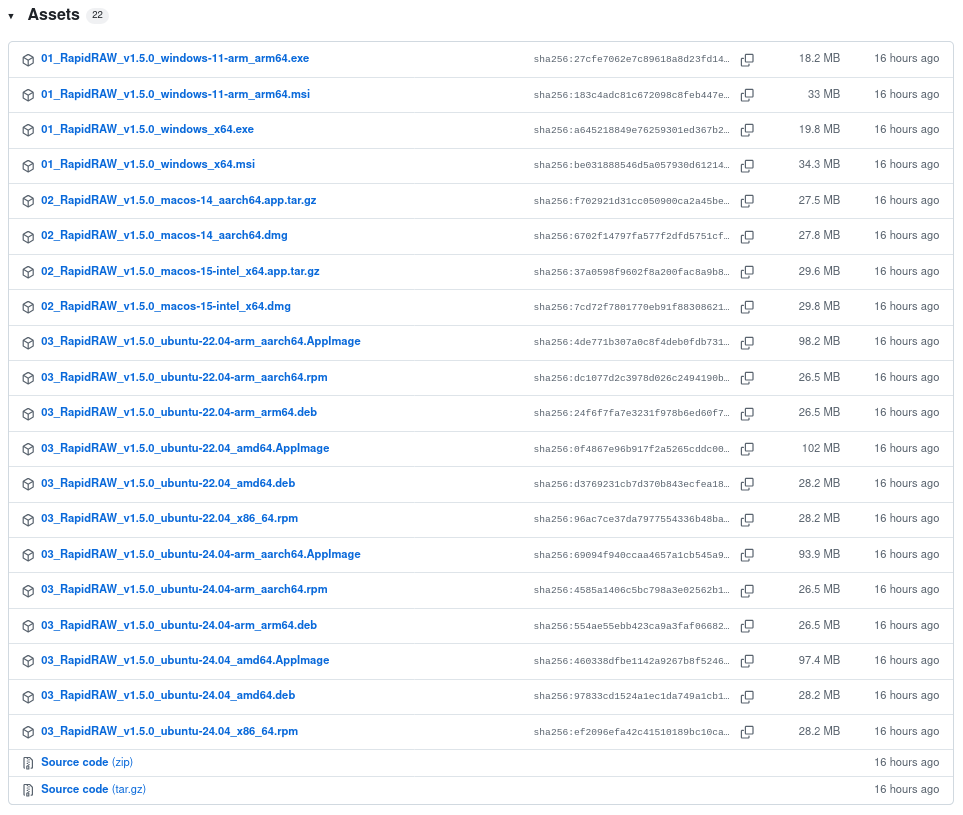Download macos-15-intel_x64.dmg asset

coord(166,306)
